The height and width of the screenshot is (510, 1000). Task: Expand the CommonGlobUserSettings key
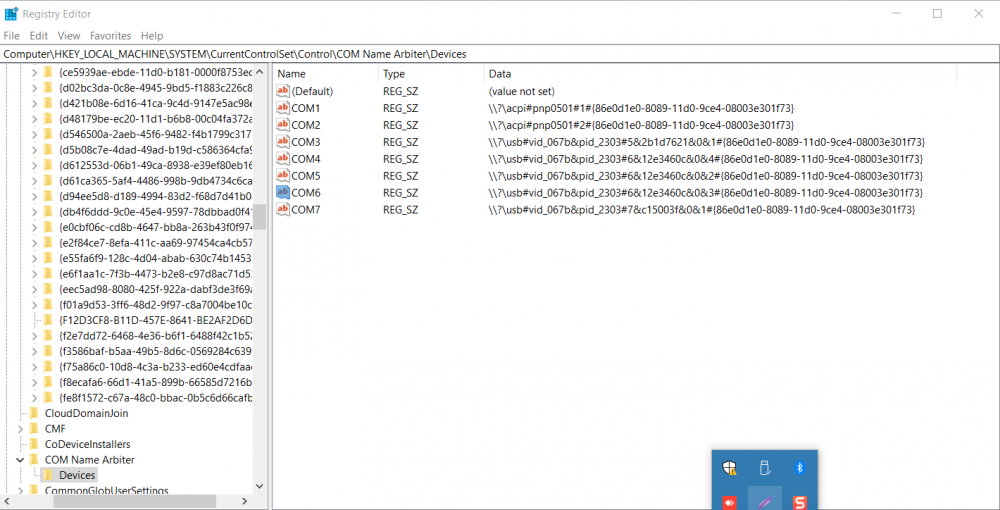pos(20,490)
